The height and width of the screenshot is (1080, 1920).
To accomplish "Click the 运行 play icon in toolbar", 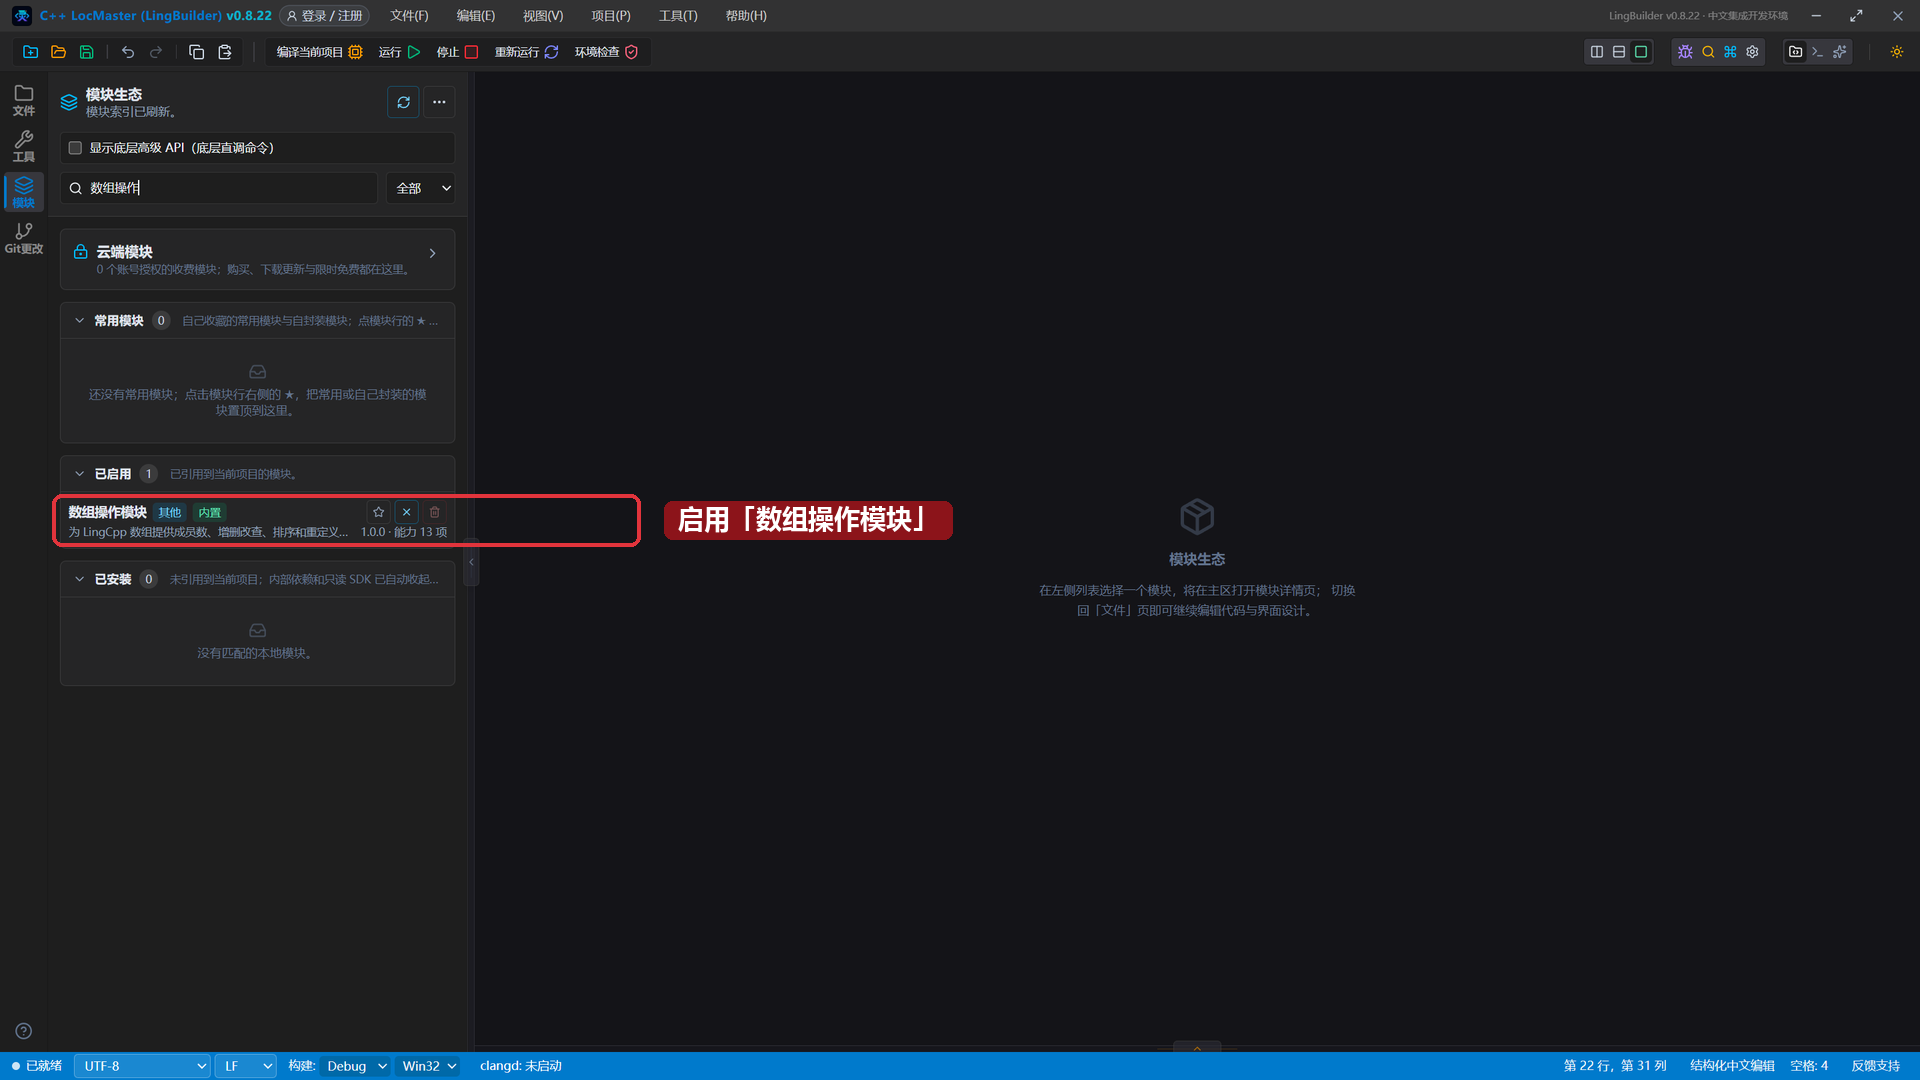I will click(x=414, y=52).
